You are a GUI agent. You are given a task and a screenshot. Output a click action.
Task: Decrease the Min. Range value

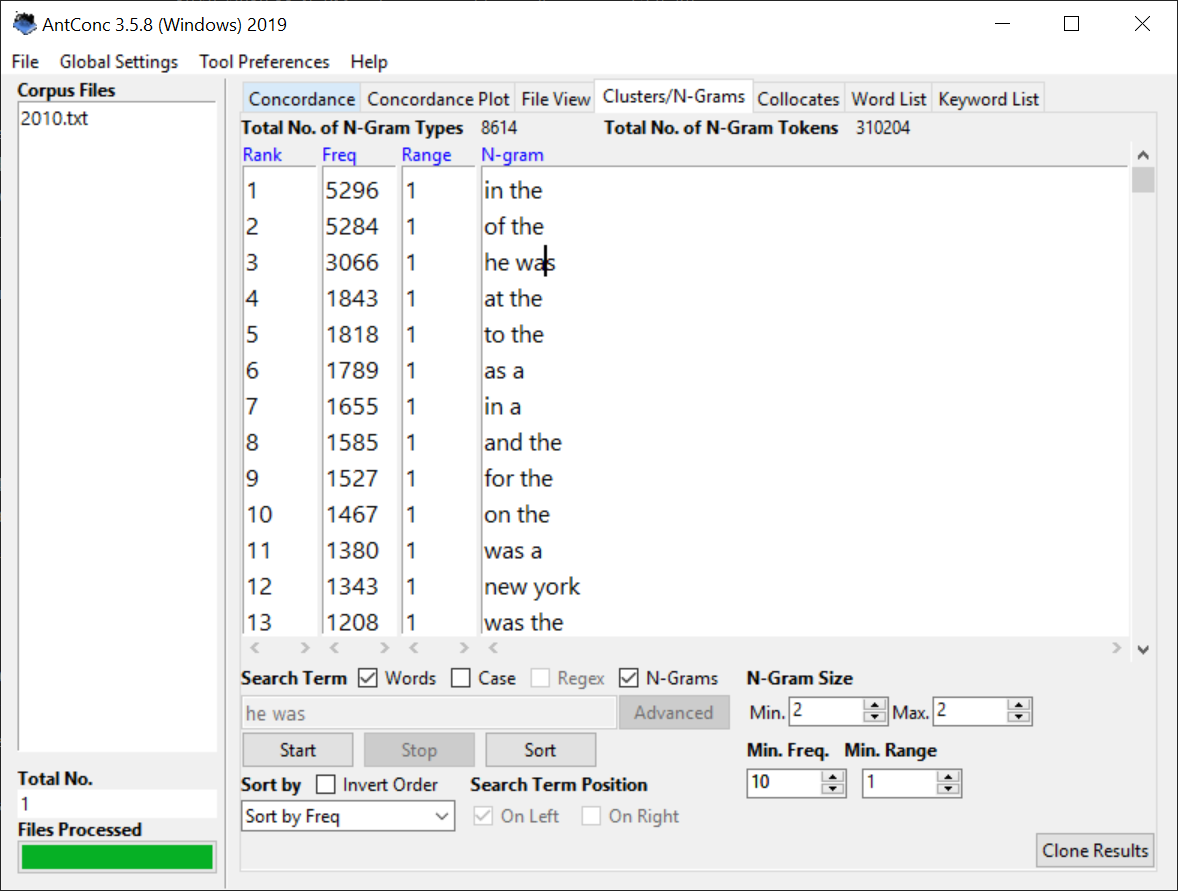pyautogui.click(x=948, y=790)
